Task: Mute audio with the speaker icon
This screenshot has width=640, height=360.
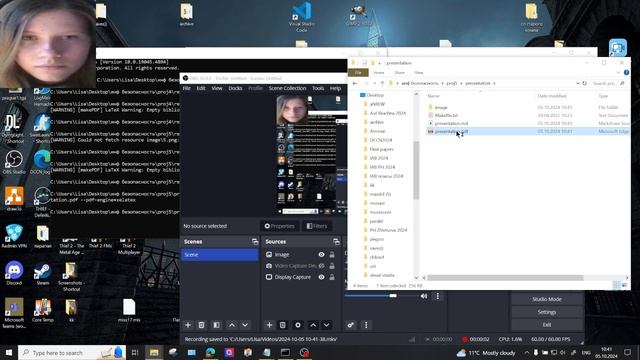Action: tap(424, 296)
